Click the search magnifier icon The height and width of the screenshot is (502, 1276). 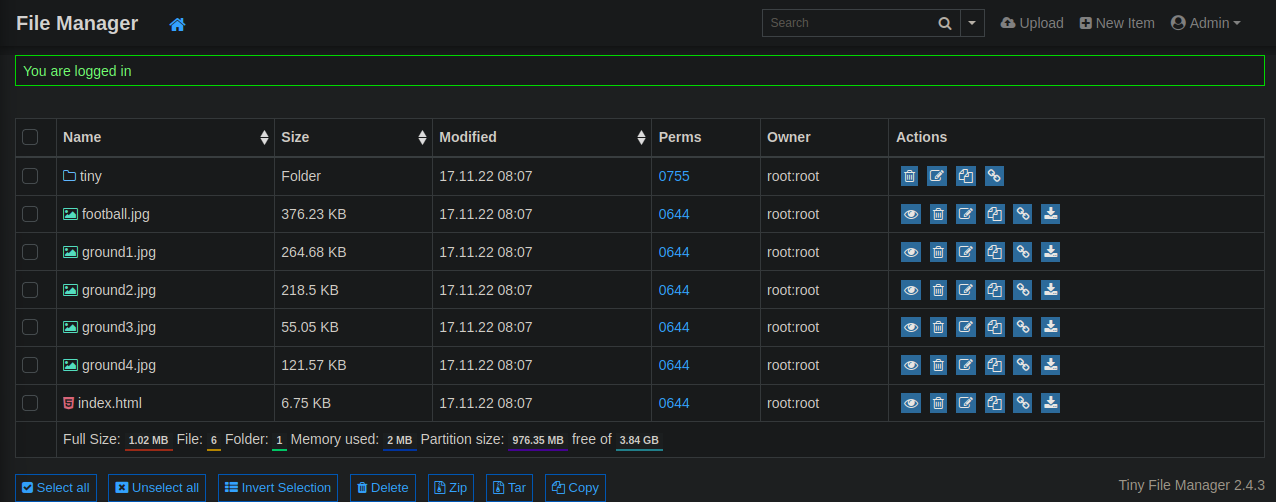[x=944, y=23]
